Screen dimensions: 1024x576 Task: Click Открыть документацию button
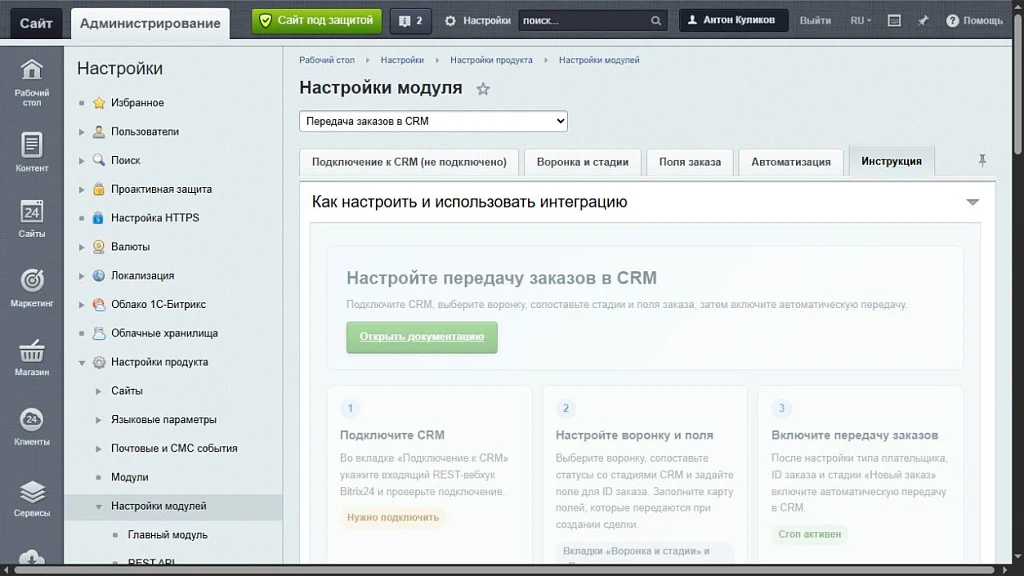[422, 337]
